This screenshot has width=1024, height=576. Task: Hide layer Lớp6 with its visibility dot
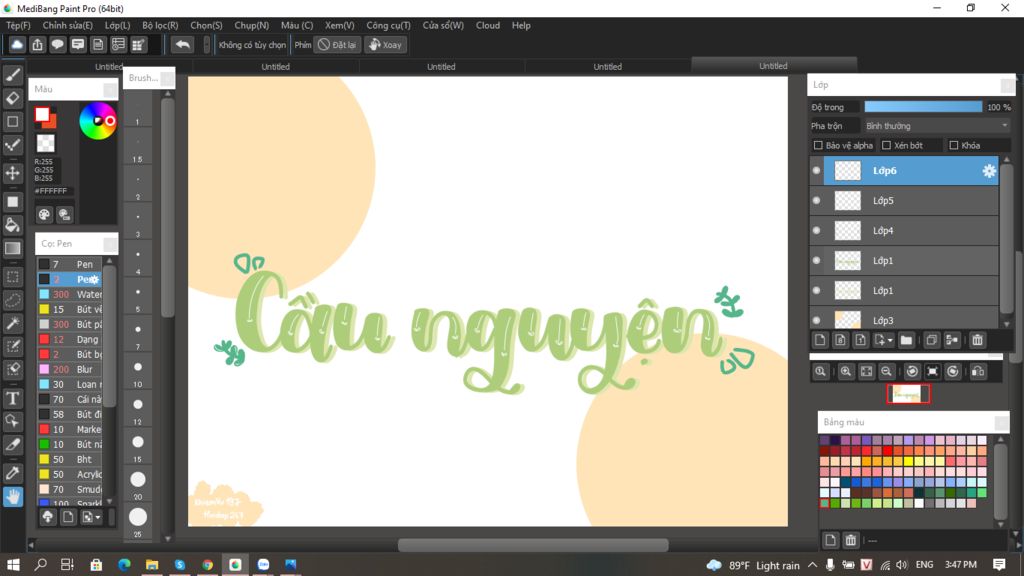(816, 170)
